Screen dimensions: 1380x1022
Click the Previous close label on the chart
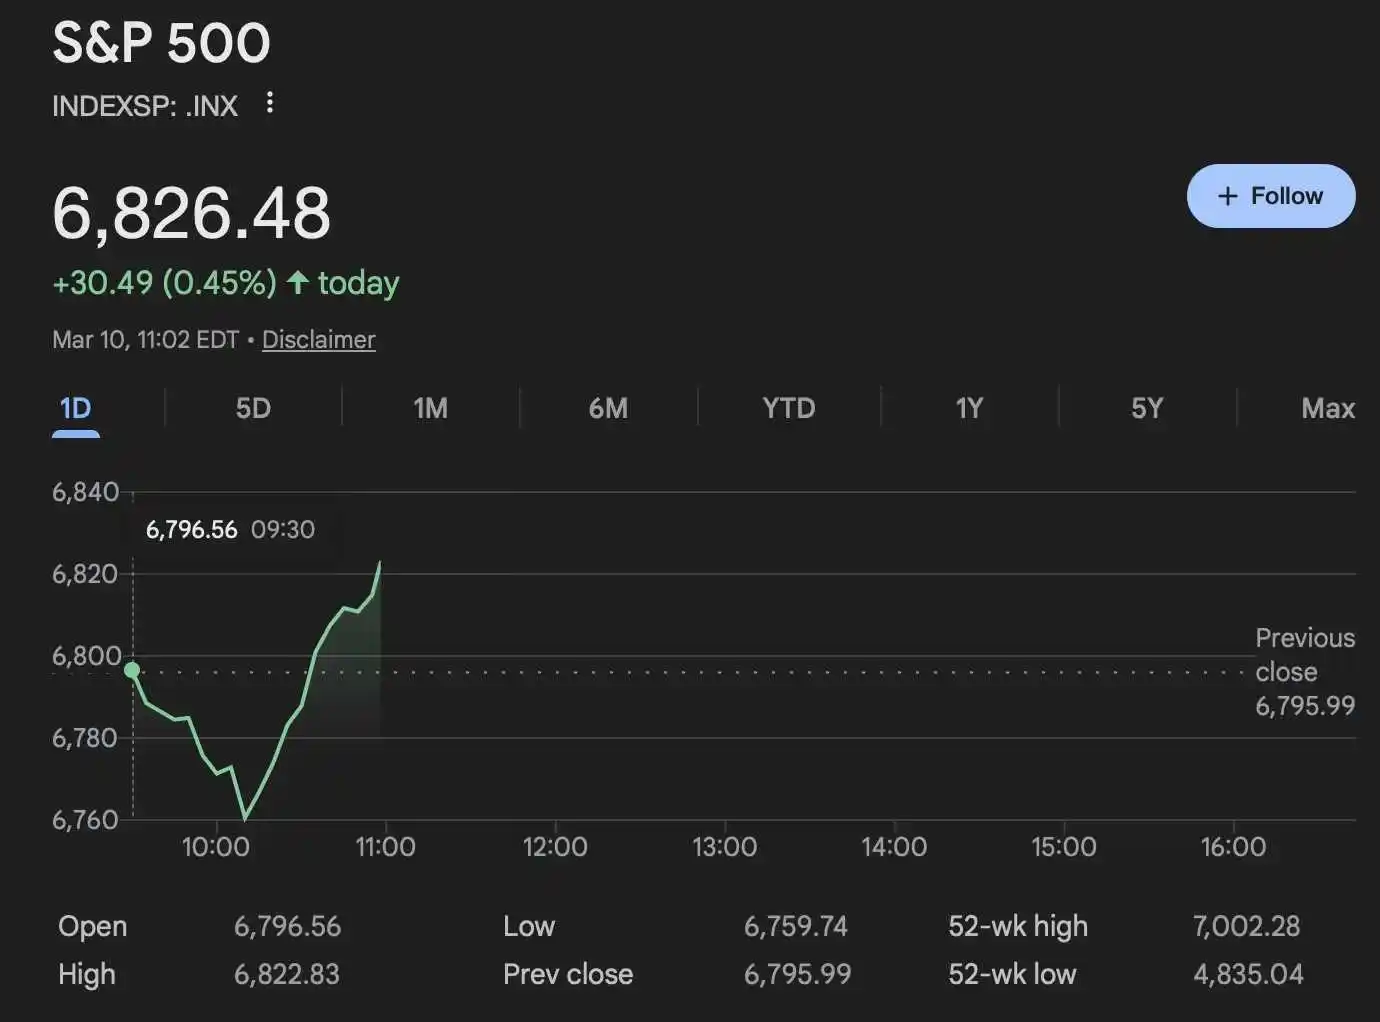[x=1304, y=655]
